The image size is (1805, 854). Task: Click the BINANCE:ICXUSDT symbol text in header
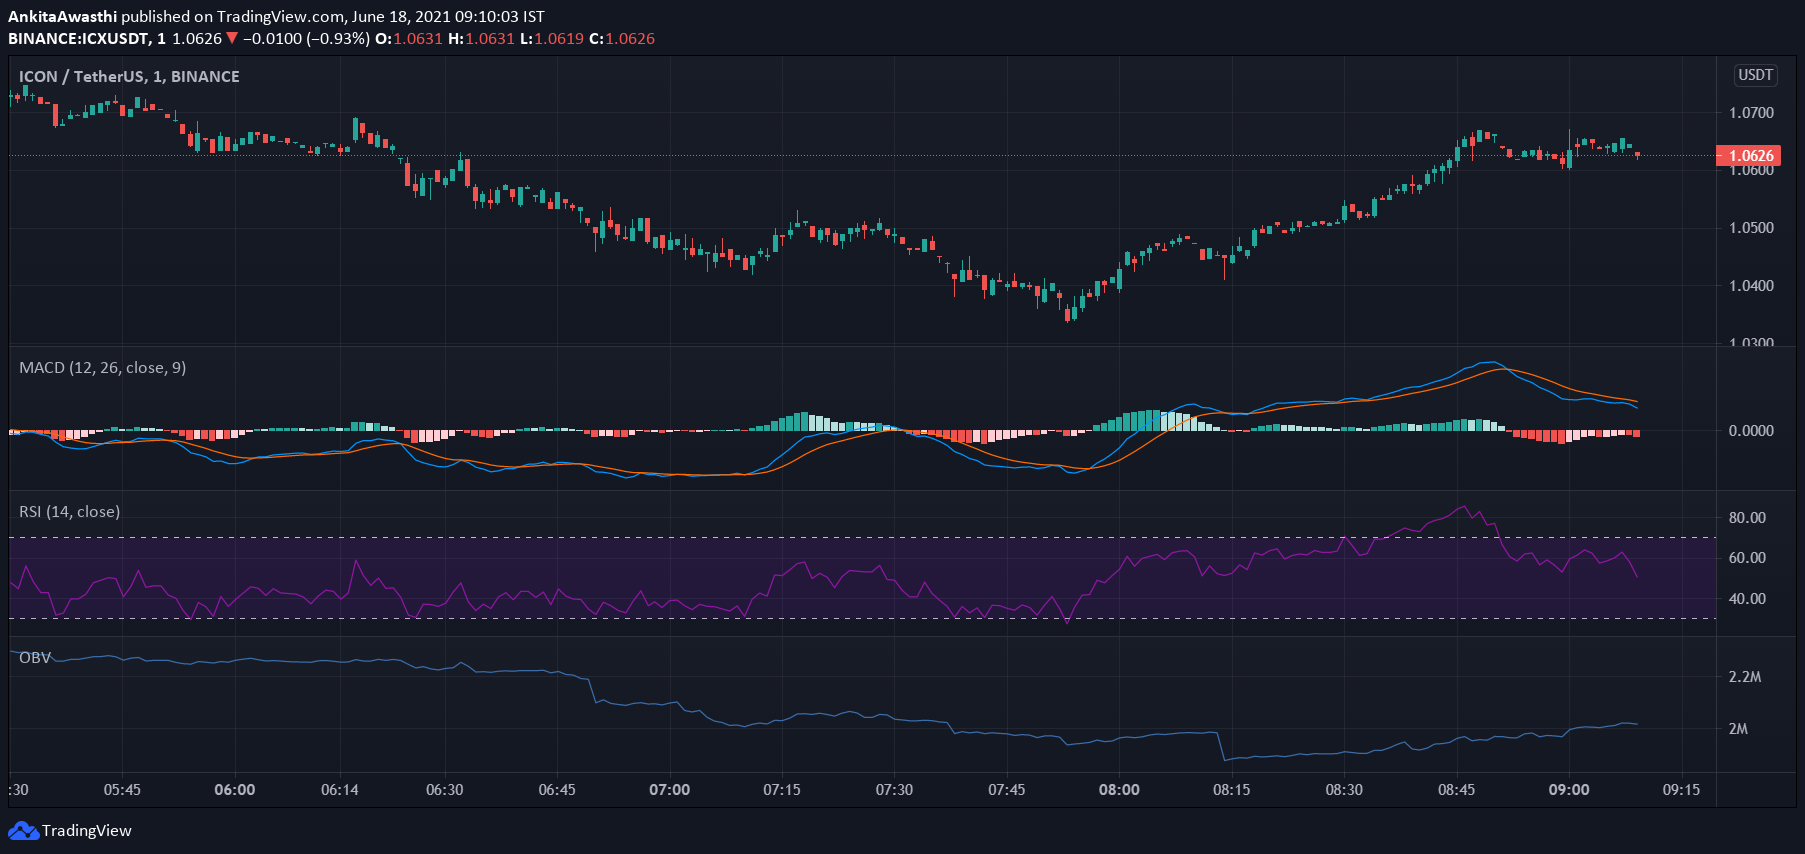[x=79, y=39]
